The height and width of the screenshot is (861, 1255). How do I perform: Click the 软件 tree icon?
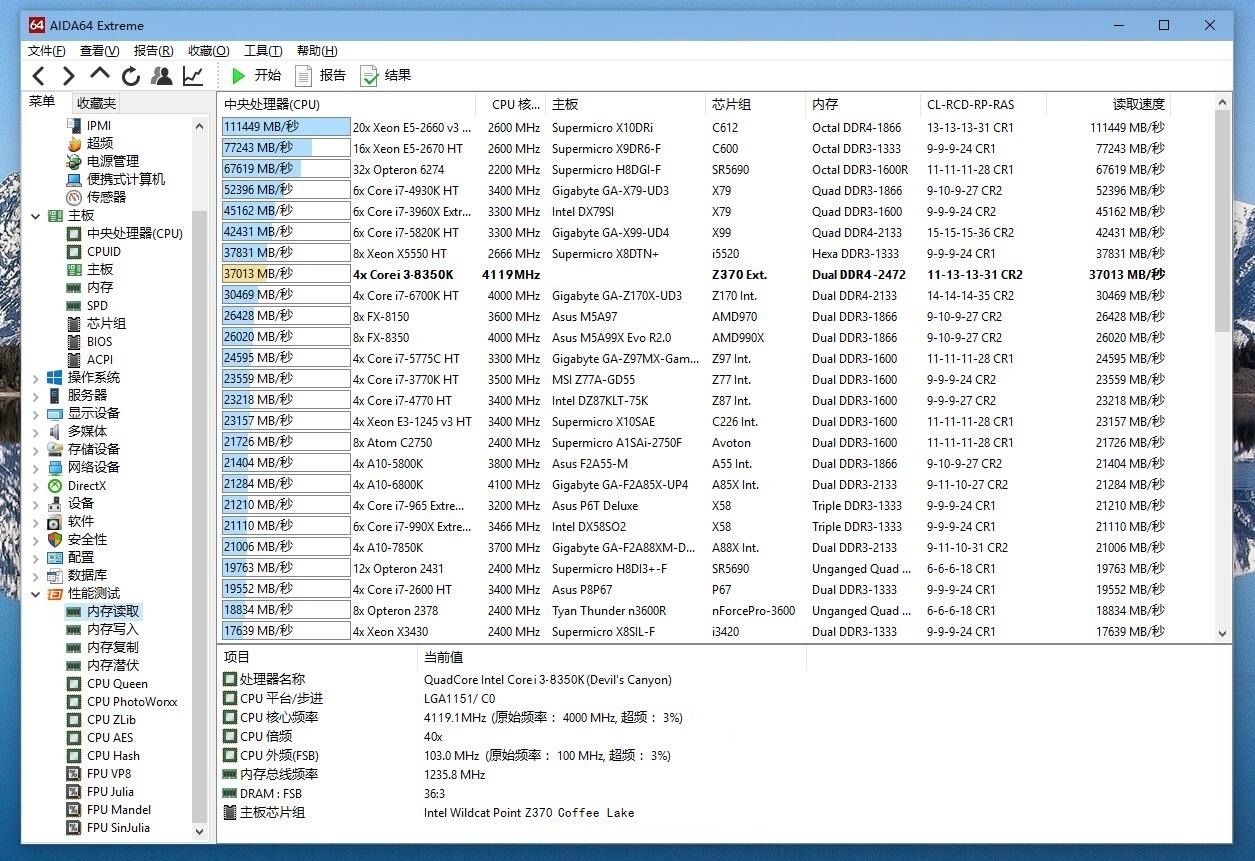(x=55, y=521)
